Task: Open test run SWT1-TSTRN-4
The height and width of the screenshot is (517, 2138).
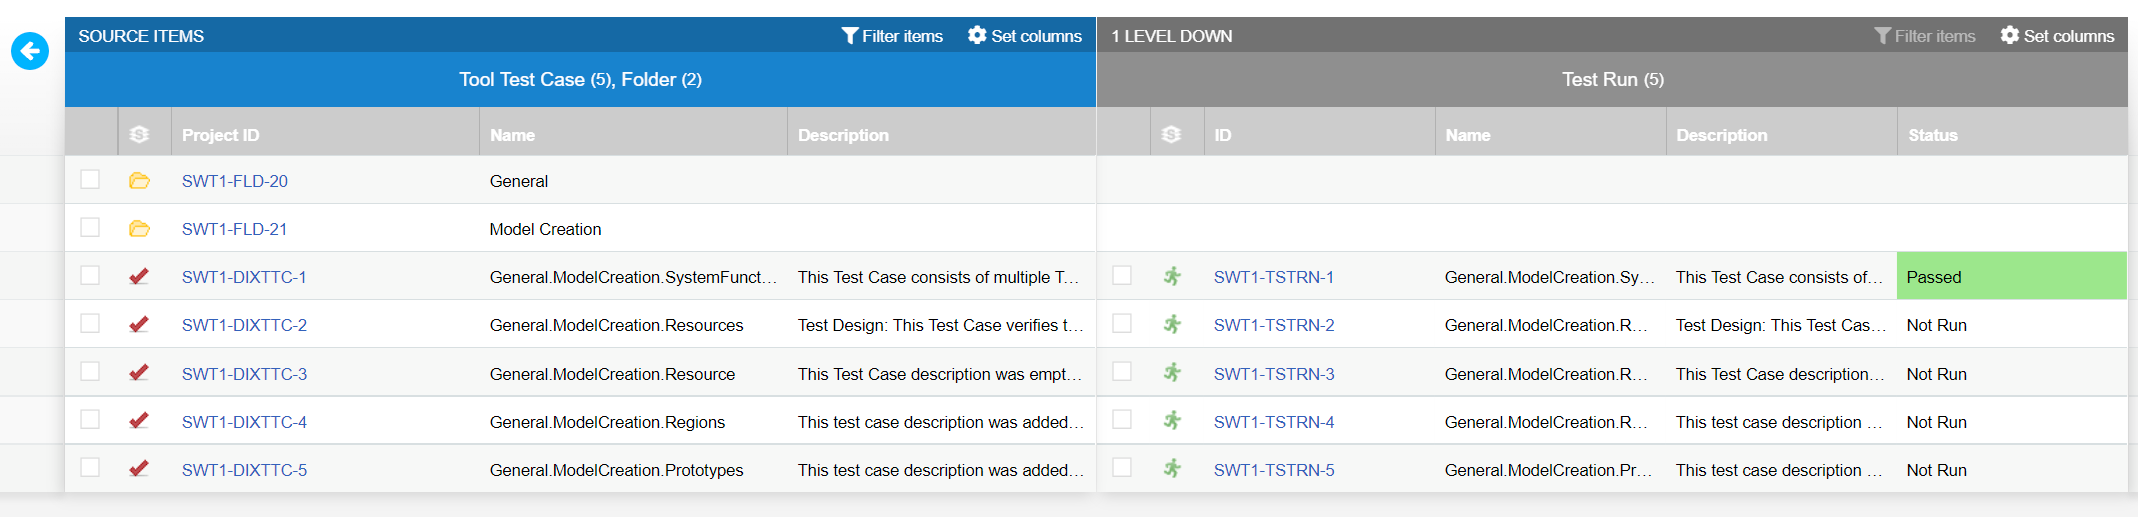Action: [x=1274, y=422]
